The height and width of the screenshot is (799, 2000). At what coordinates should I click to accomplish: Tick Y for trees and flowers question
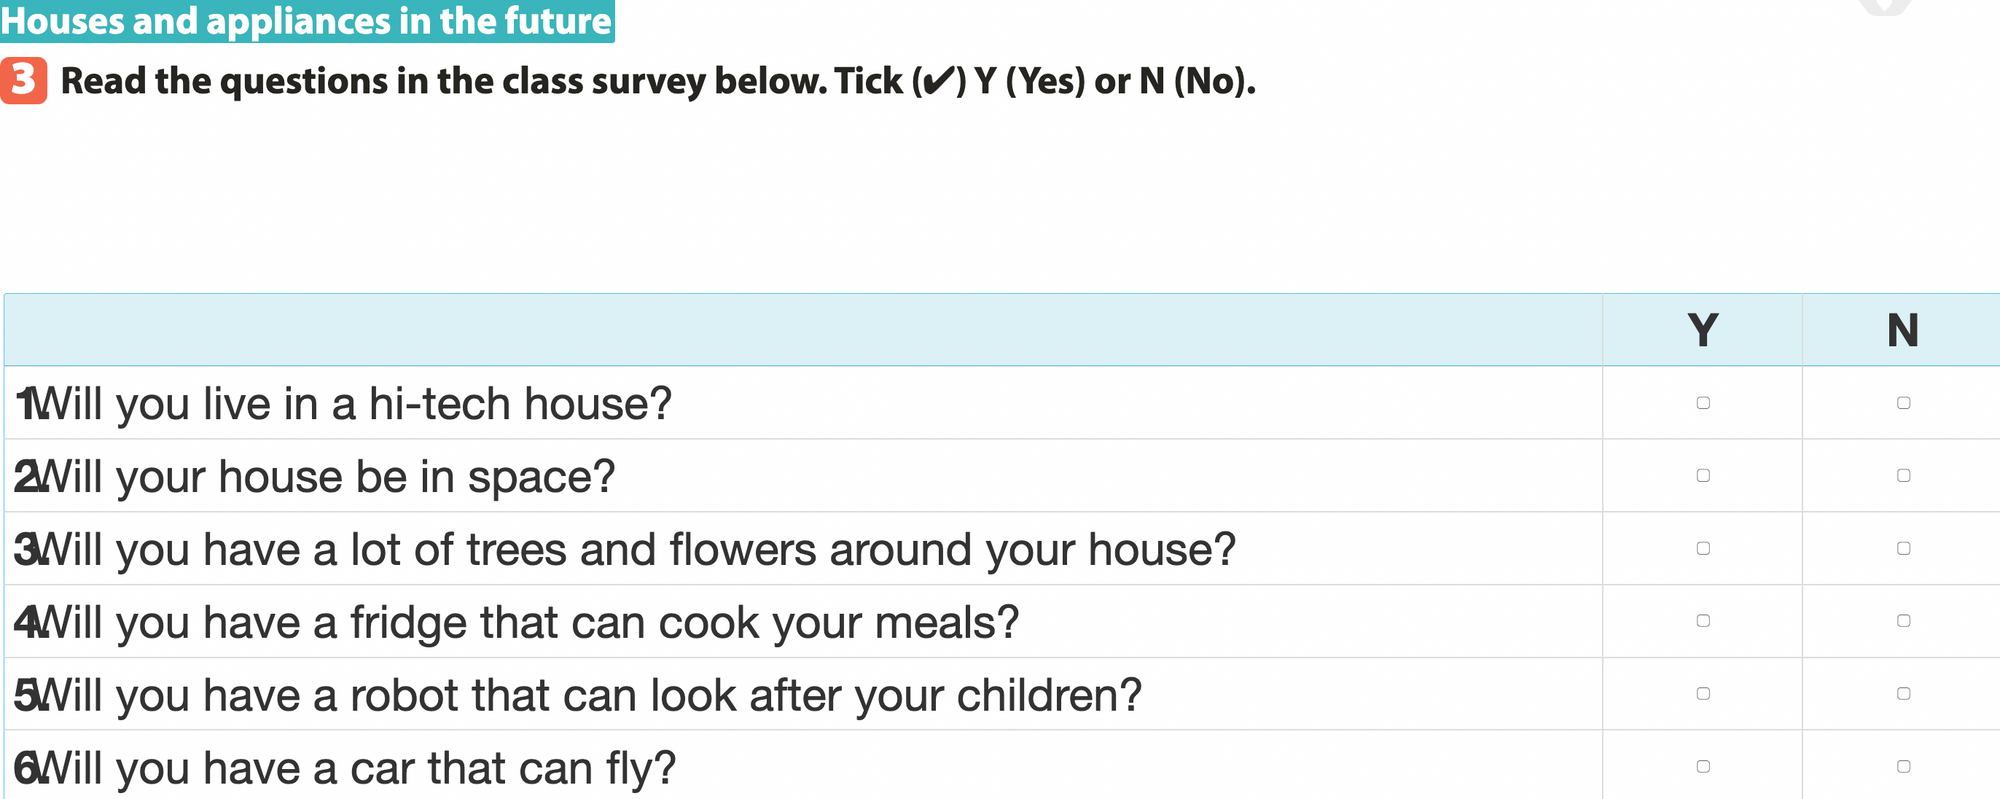pyautogui.click(x=1703, y=548)
